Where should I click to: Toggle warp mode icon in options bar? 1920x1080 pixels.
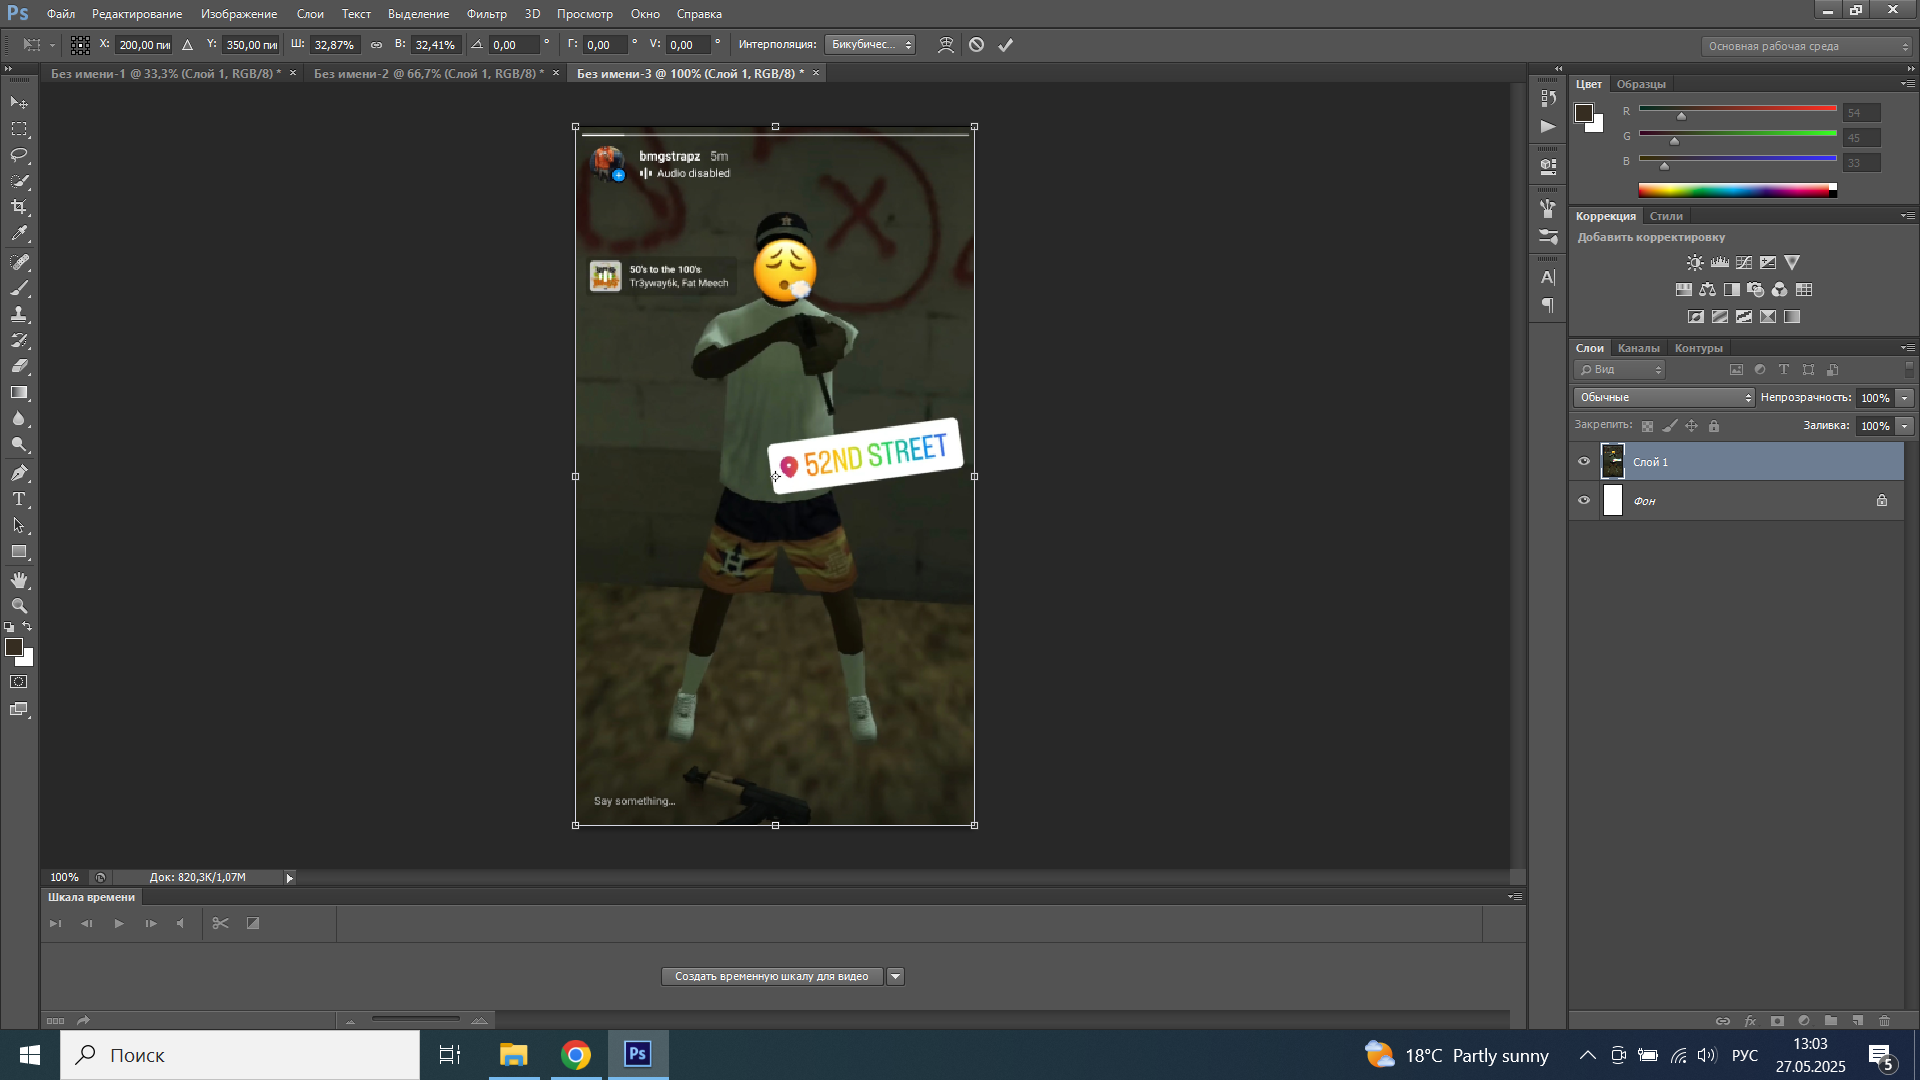tap(946, 45)
